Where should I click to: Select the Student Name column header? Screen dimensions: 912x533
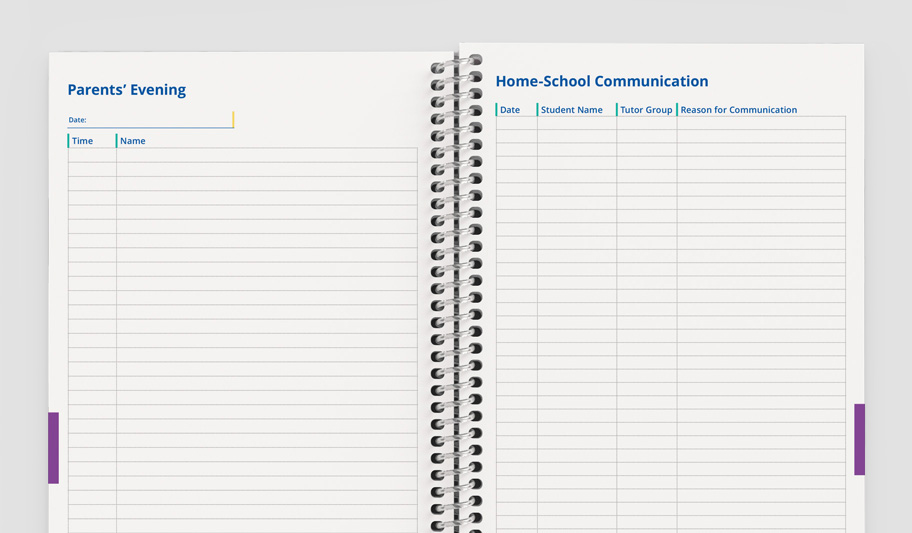[572, 109]
